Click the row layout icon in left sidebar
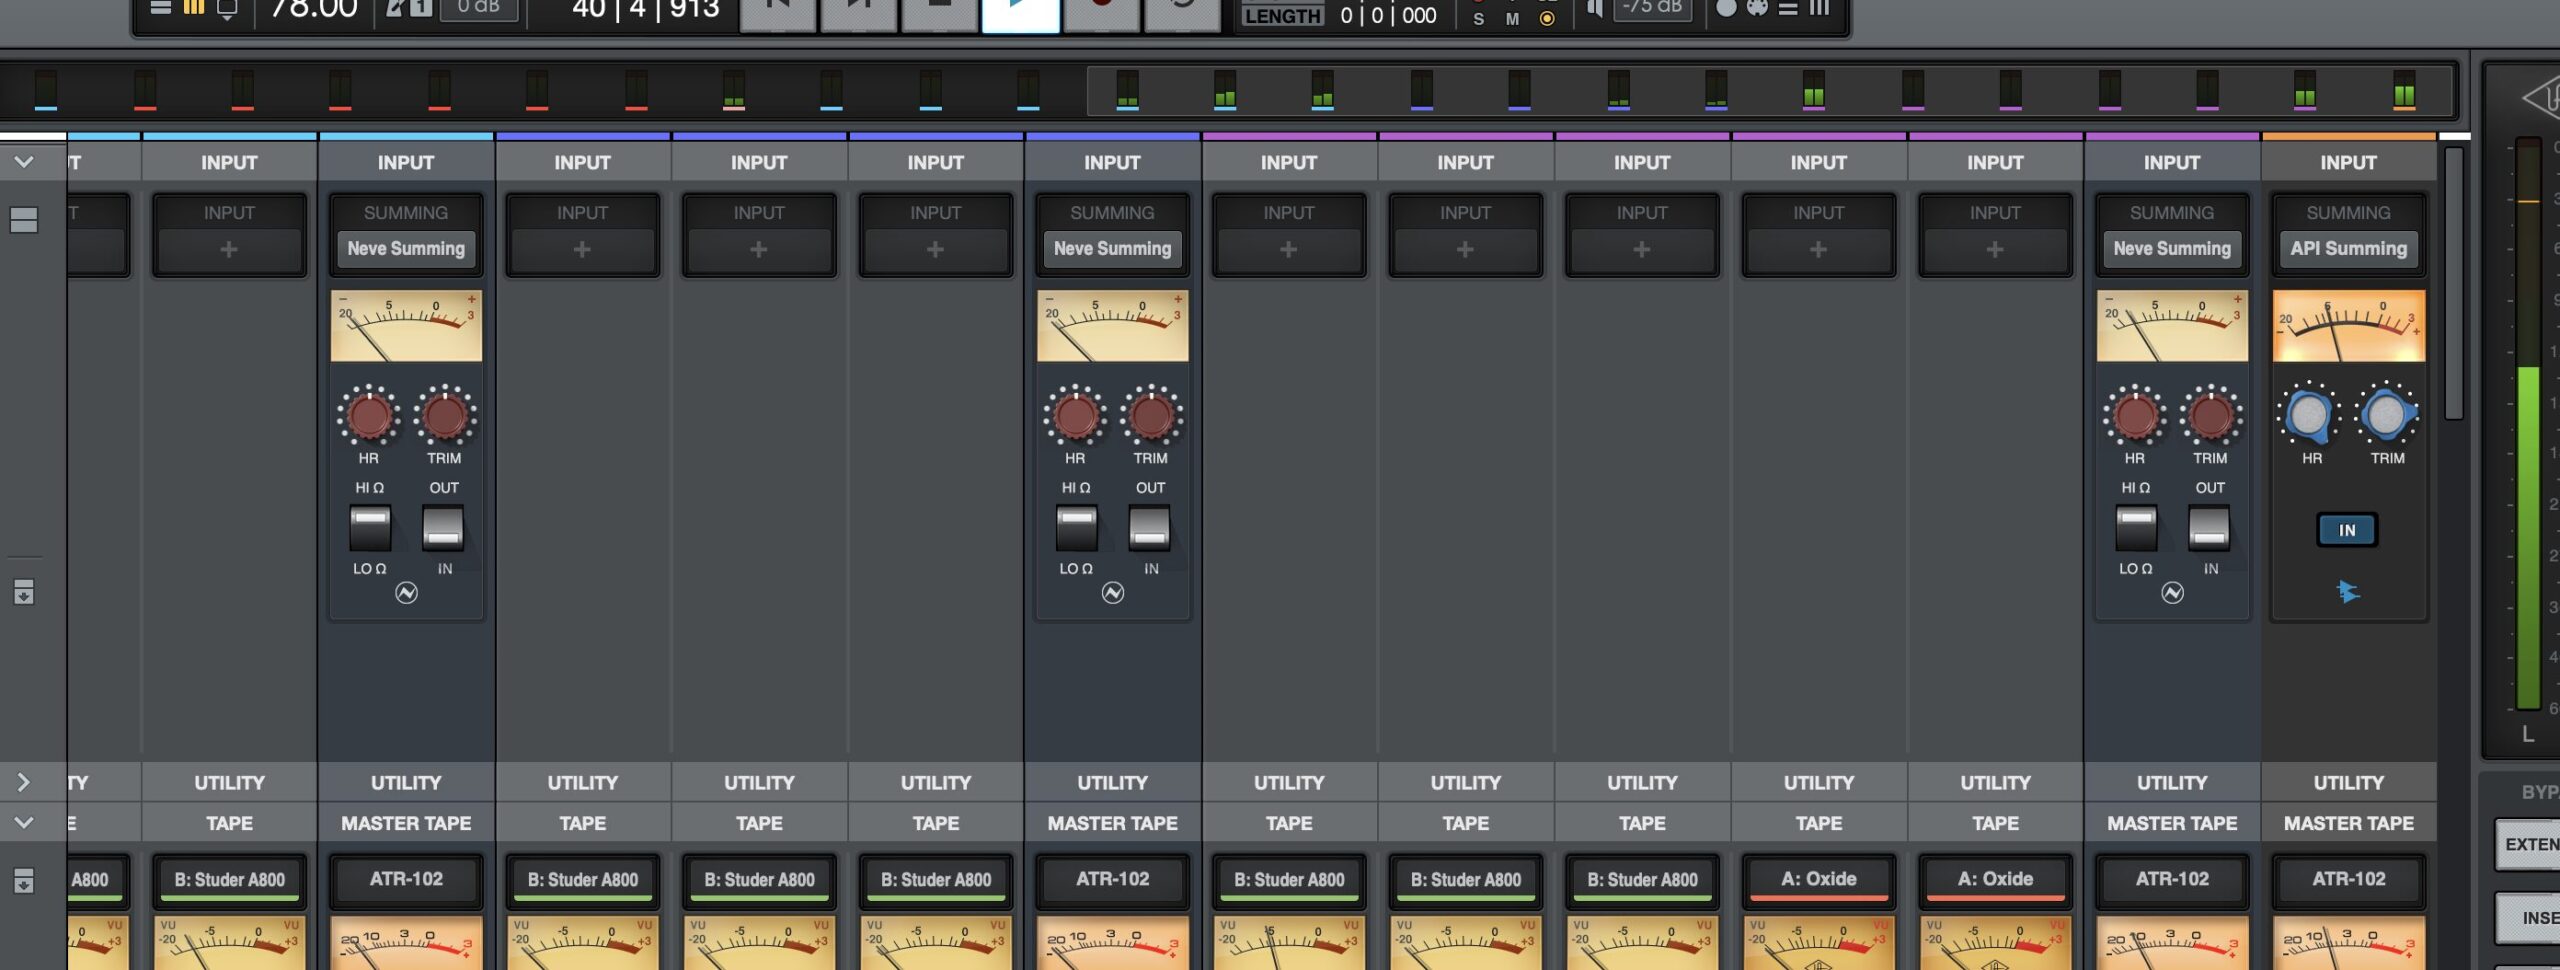 (x=24, y=220)
